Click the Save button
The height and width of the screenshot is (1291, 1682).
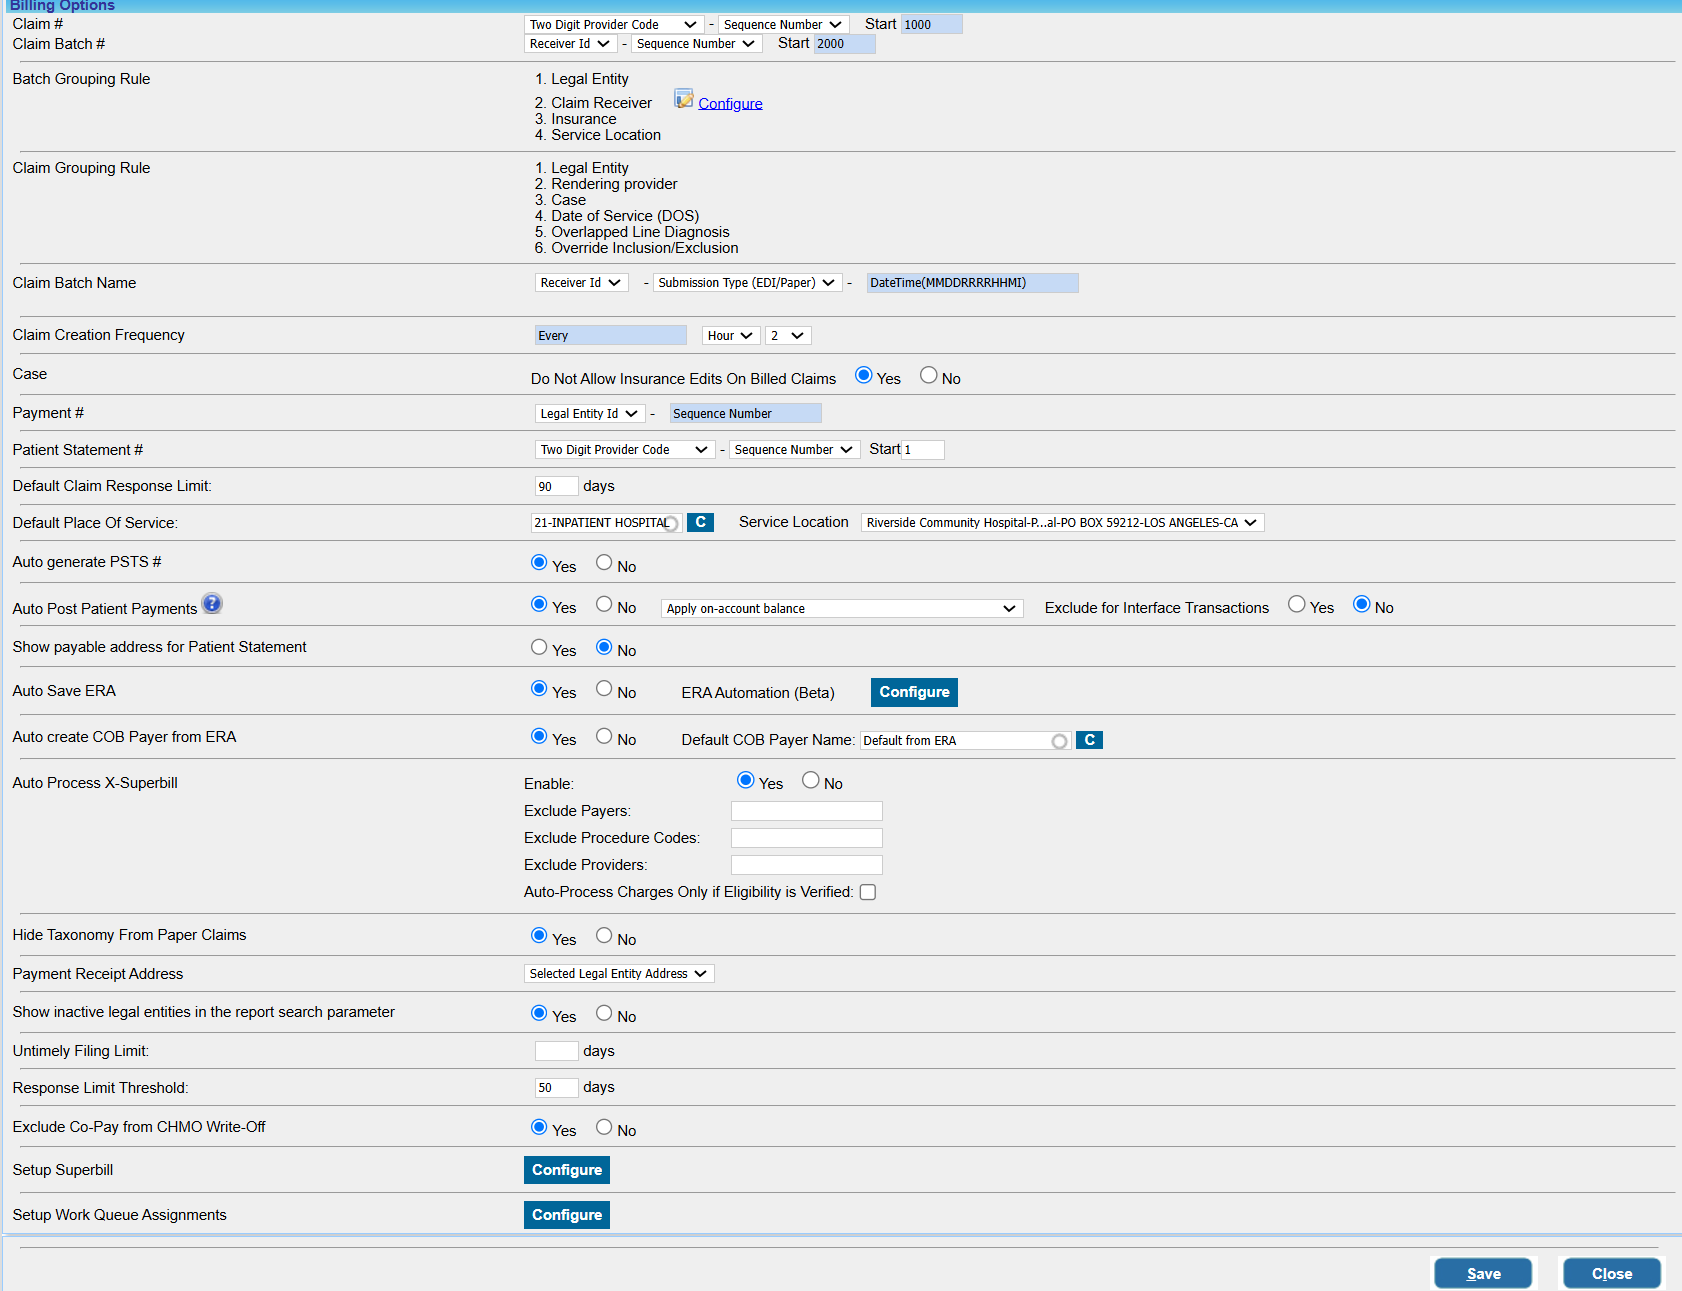1483,1273
